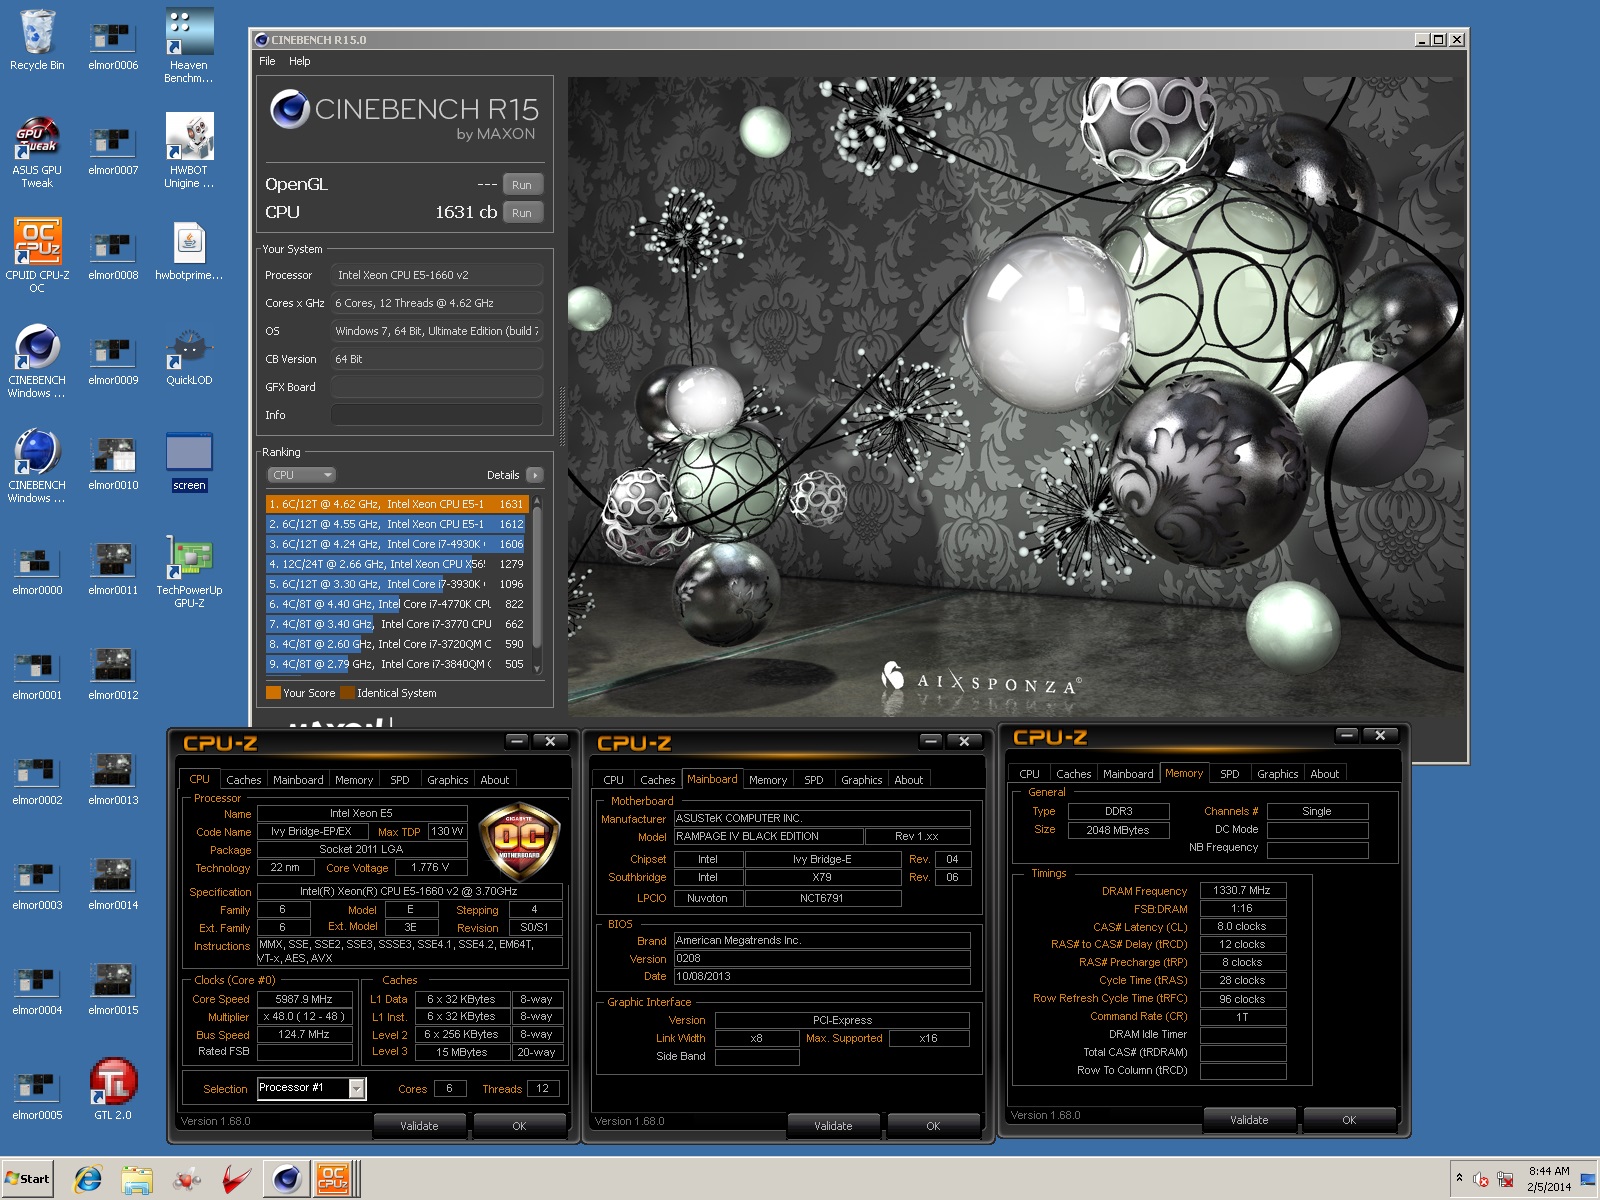
Task: Open elmor0006 screenshot file
Action: (113, 45)
